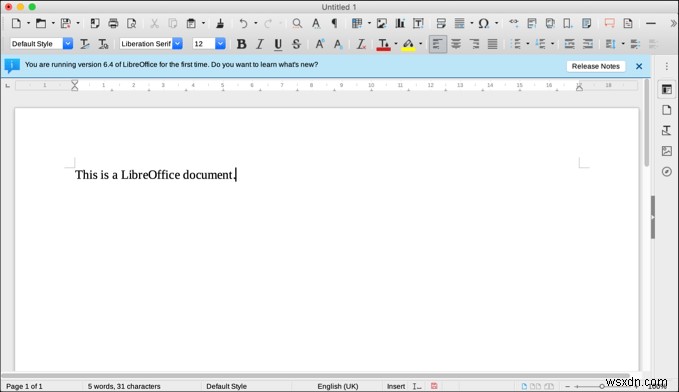Insert a comment with red speech bubble

610,23
